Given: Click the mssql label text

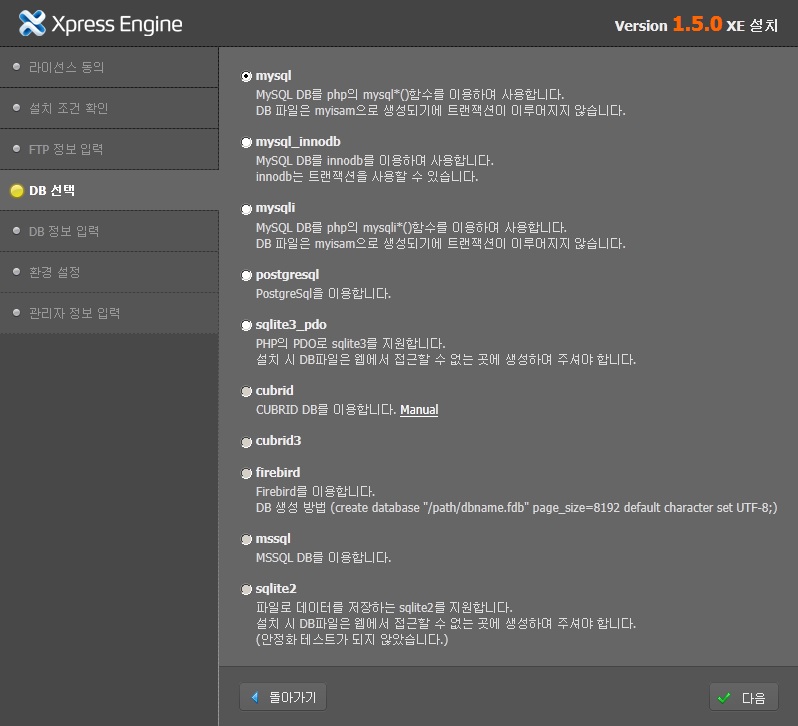Looking at the screenshot, I should [273, 539].
